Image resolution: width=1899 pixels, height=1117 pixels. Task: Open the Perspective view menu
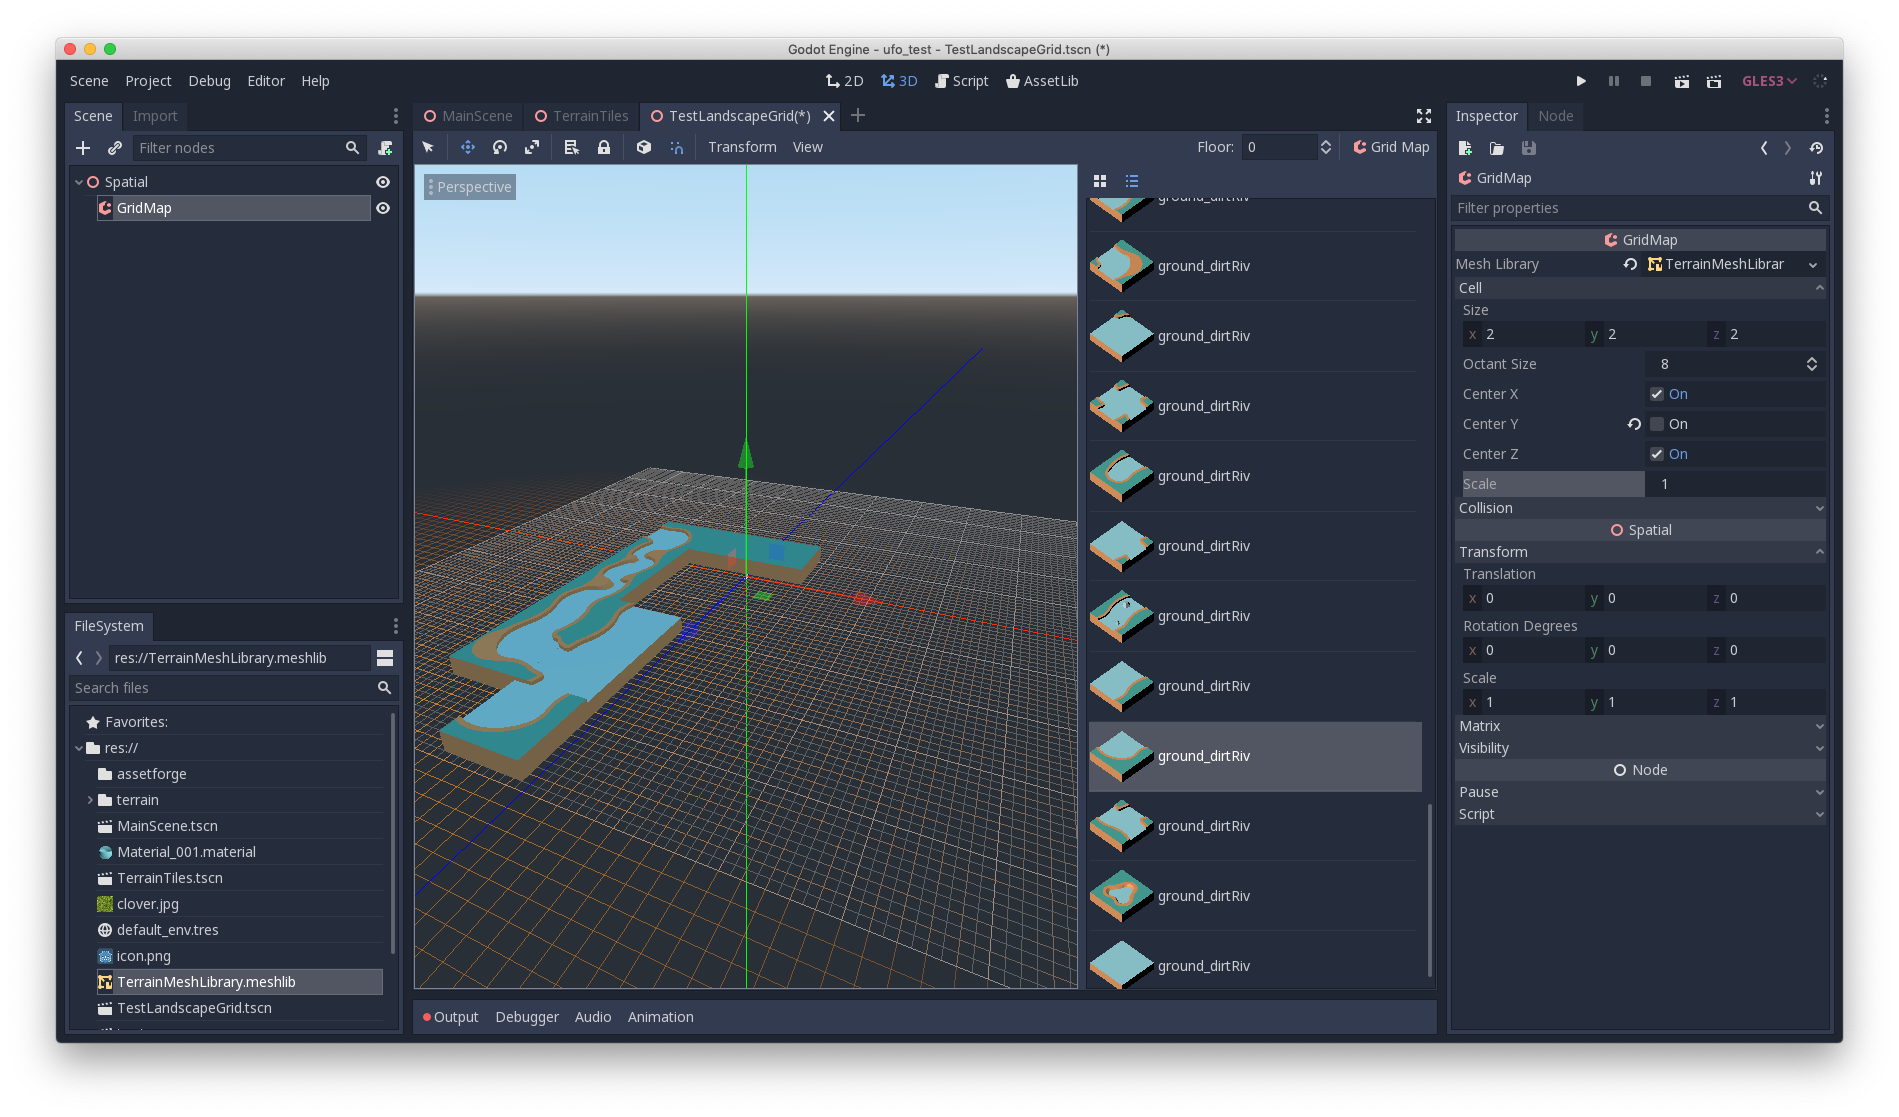[x=470, y=187]
